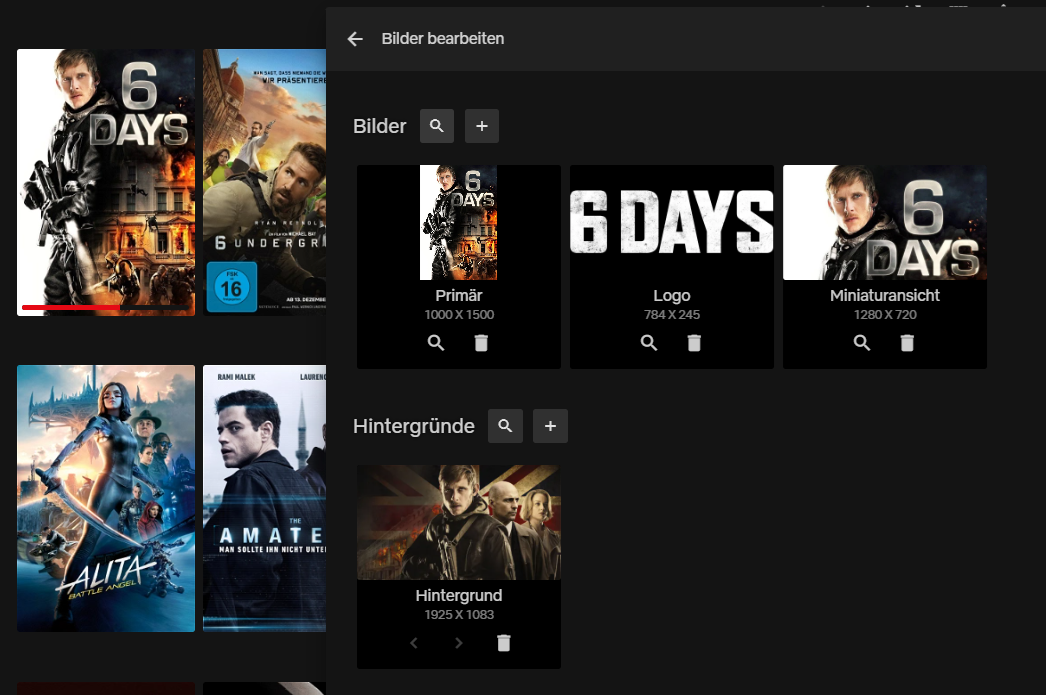Image resolution: width=1046 pixels, height=695 pixels.
Task: Search for a new Logo image
Action: click(649, 343)
